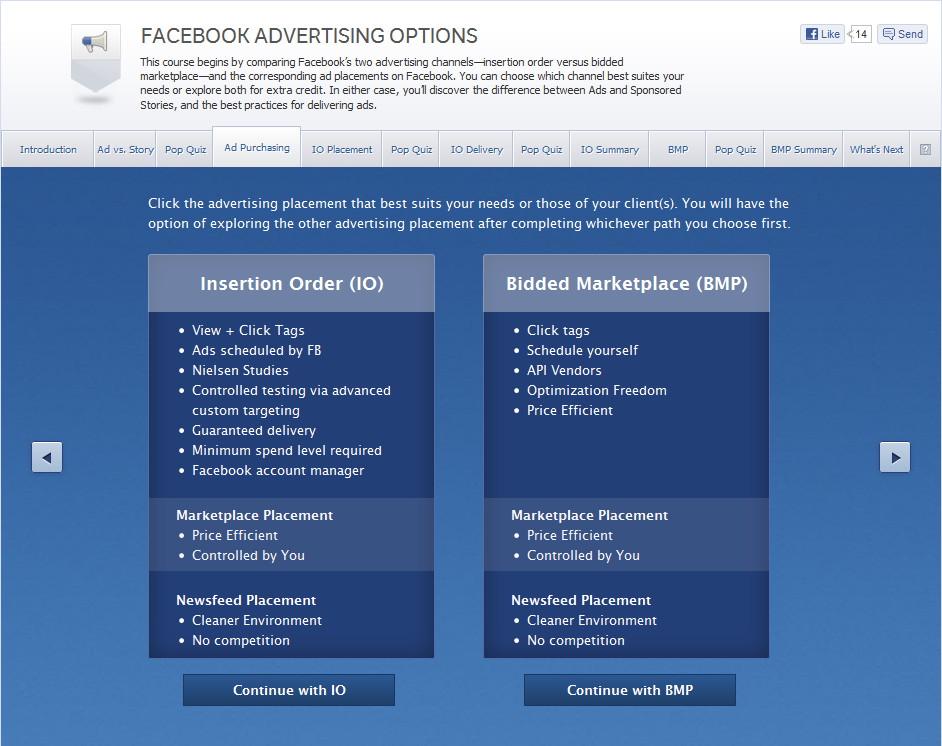Viewport: 942px width, 746px height.
Task: Click the 'API Vendors' bullet
Action: click(x=564, y=371)
